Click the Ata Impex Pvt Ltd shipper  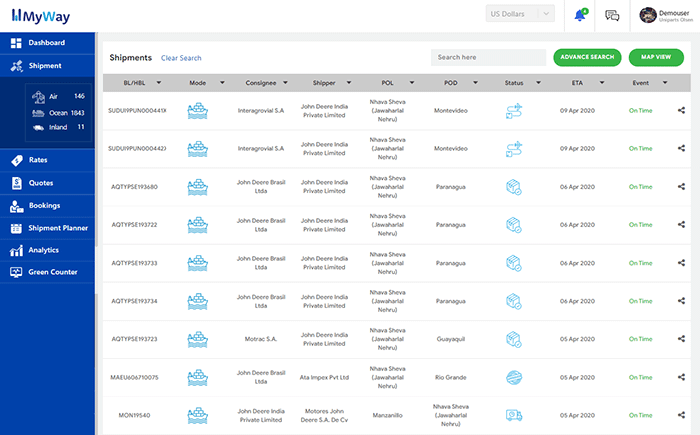pyautogui.click(x=324, y=377)
